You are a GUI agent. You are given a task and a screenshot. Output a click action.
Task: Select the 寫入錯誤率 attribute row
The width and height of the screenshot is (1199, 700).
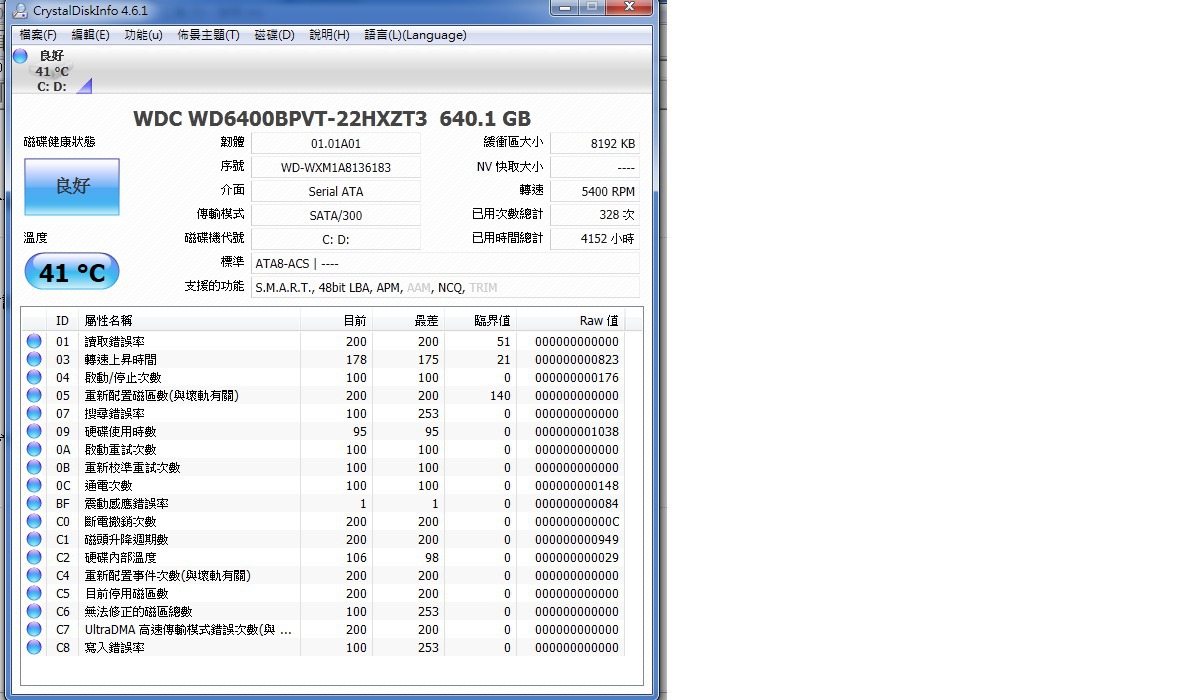(323, 647)
